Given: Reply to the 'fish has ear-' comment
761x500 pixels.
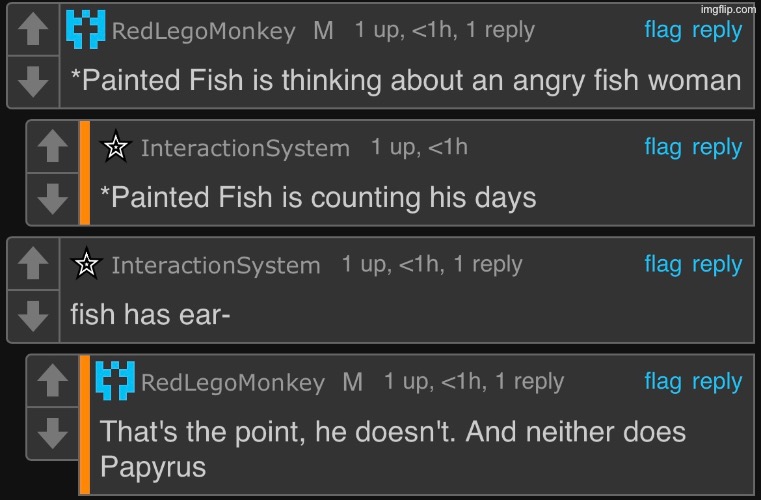Looking at the screenshot, I should point(717,264).
